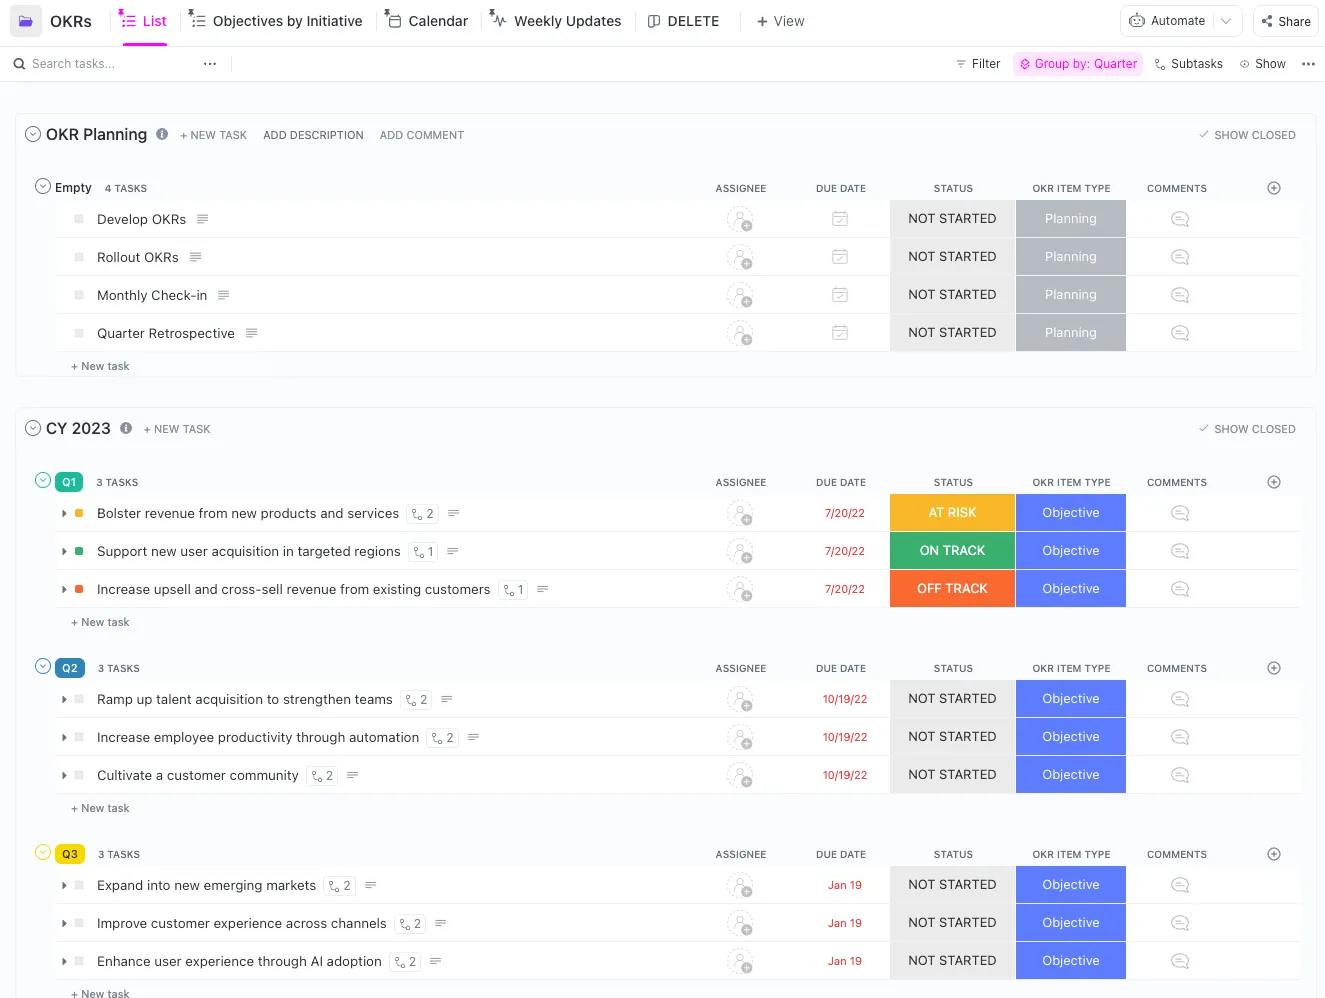Image resolution: width=1325 pixels, height=998 pixels.
Task: Open the subtask count badge on Increase upsell task
Action: click(513, 590)
